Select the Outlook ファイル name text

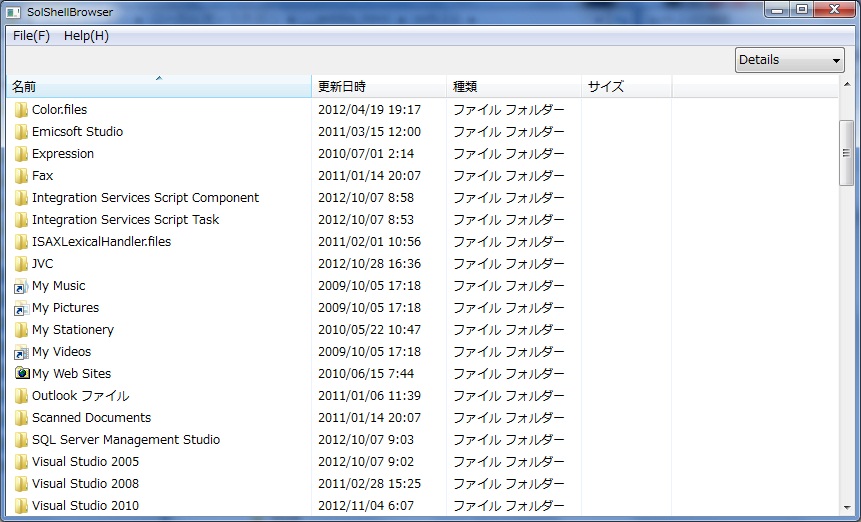tap(81, 396)
